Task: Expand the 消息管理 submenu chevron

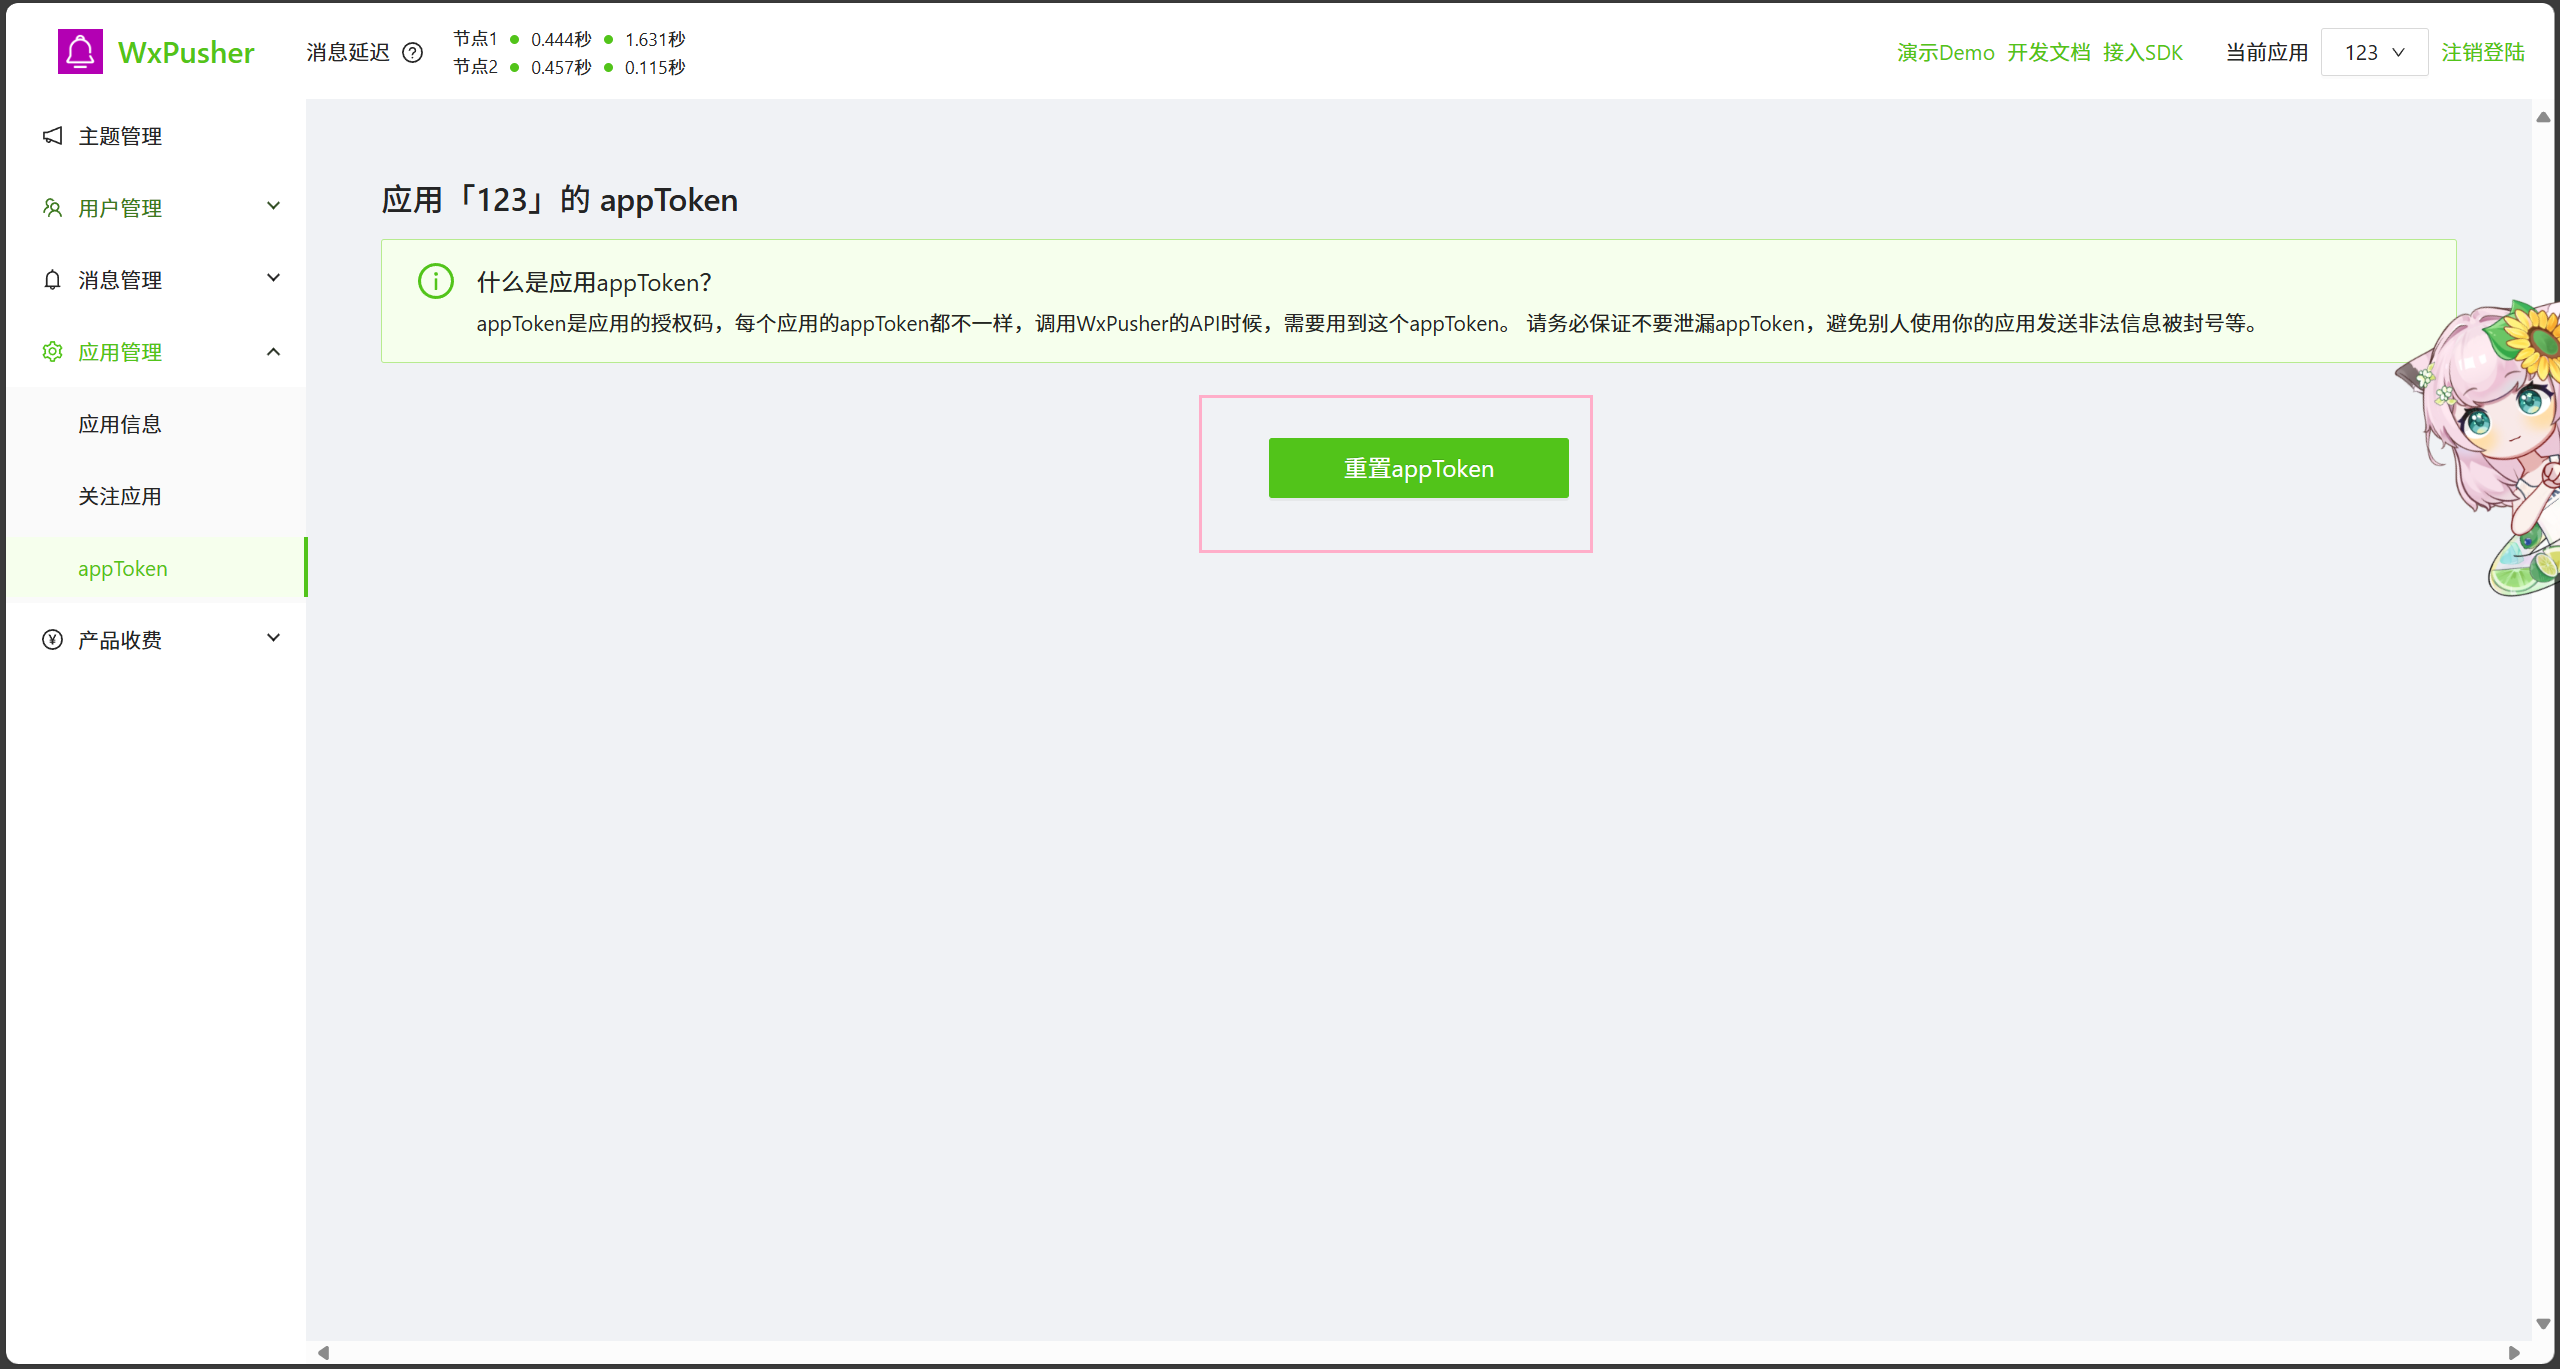Action: coord(273,279)
